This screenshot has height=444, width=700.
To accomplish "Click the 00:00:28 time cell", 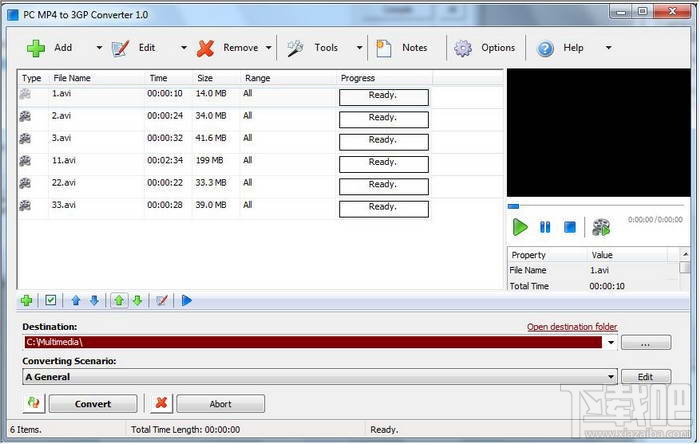I will pyautogui.click(x=165, y=205).
